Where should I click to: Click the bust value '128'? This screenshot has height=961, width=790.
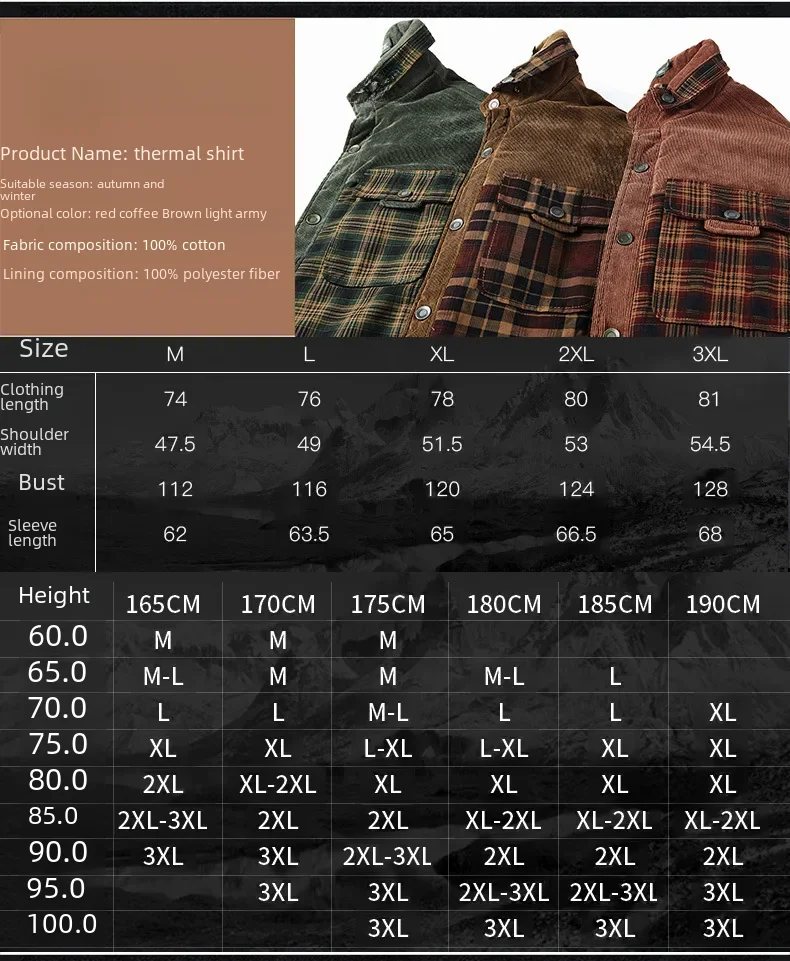tap(710, 489)
